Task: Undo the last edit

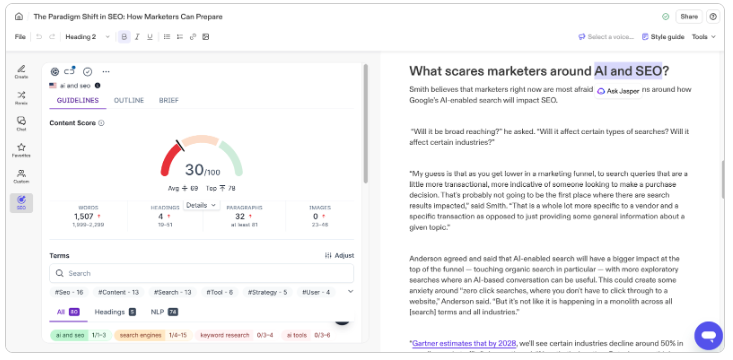Action: coord(39,37)
